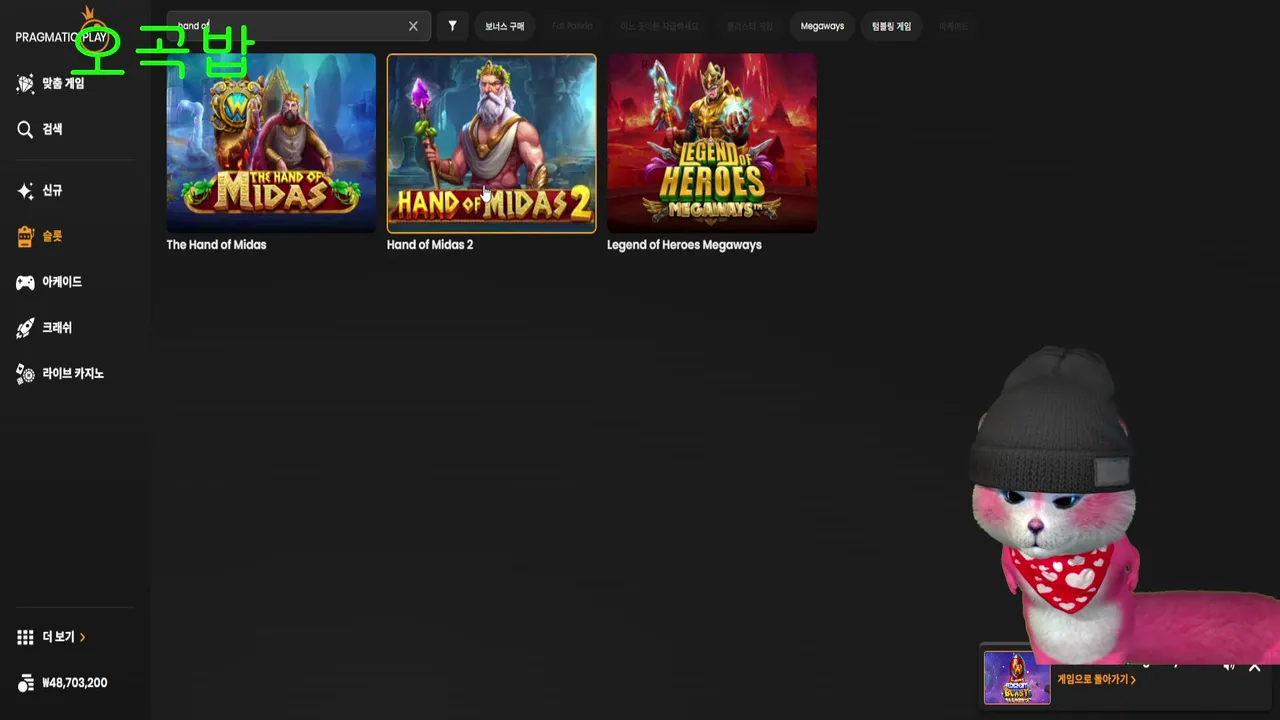Open Legend of Heroes Megaways thumbnail

(711, 143)
